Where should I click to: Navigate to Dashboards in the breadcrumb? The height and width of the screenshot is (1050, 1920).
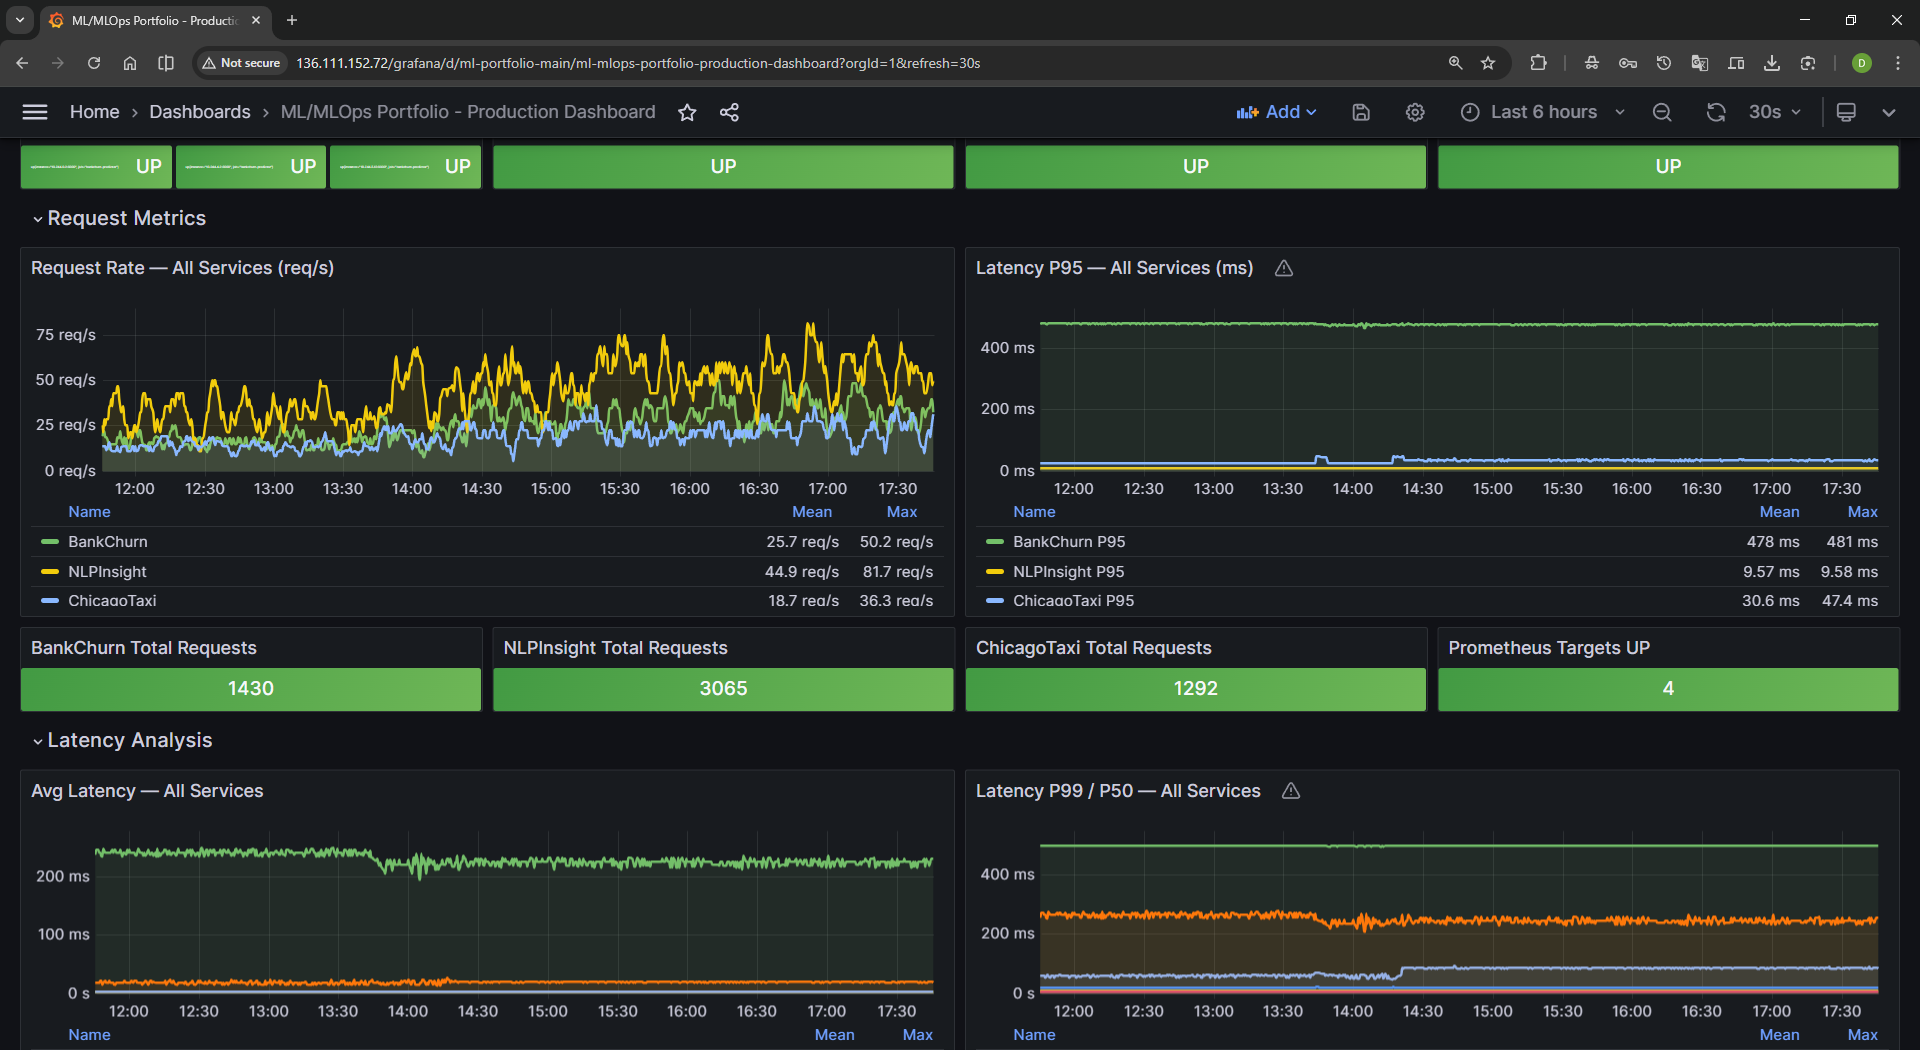199,112
